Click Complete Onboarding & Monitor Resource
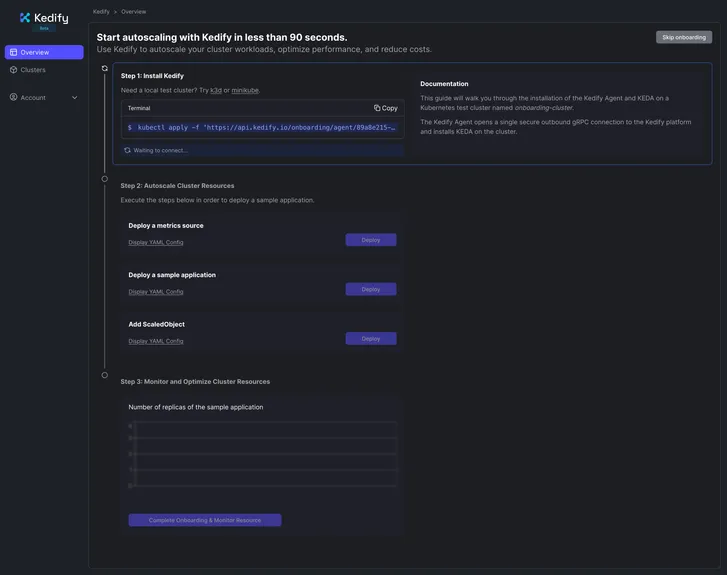This screenshot has width=727, height=575. pos(205,520)
